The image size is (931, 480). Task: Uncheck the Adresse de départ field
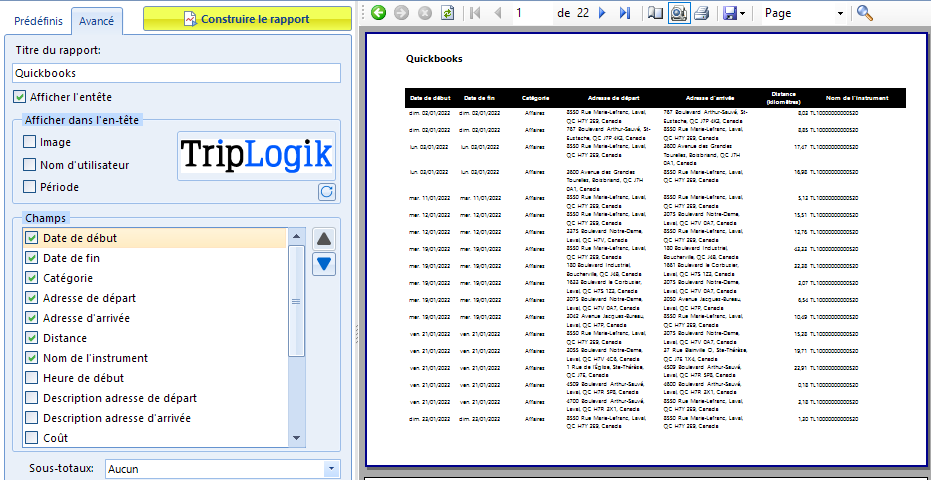pyautogui.click(x=31, y=298)
